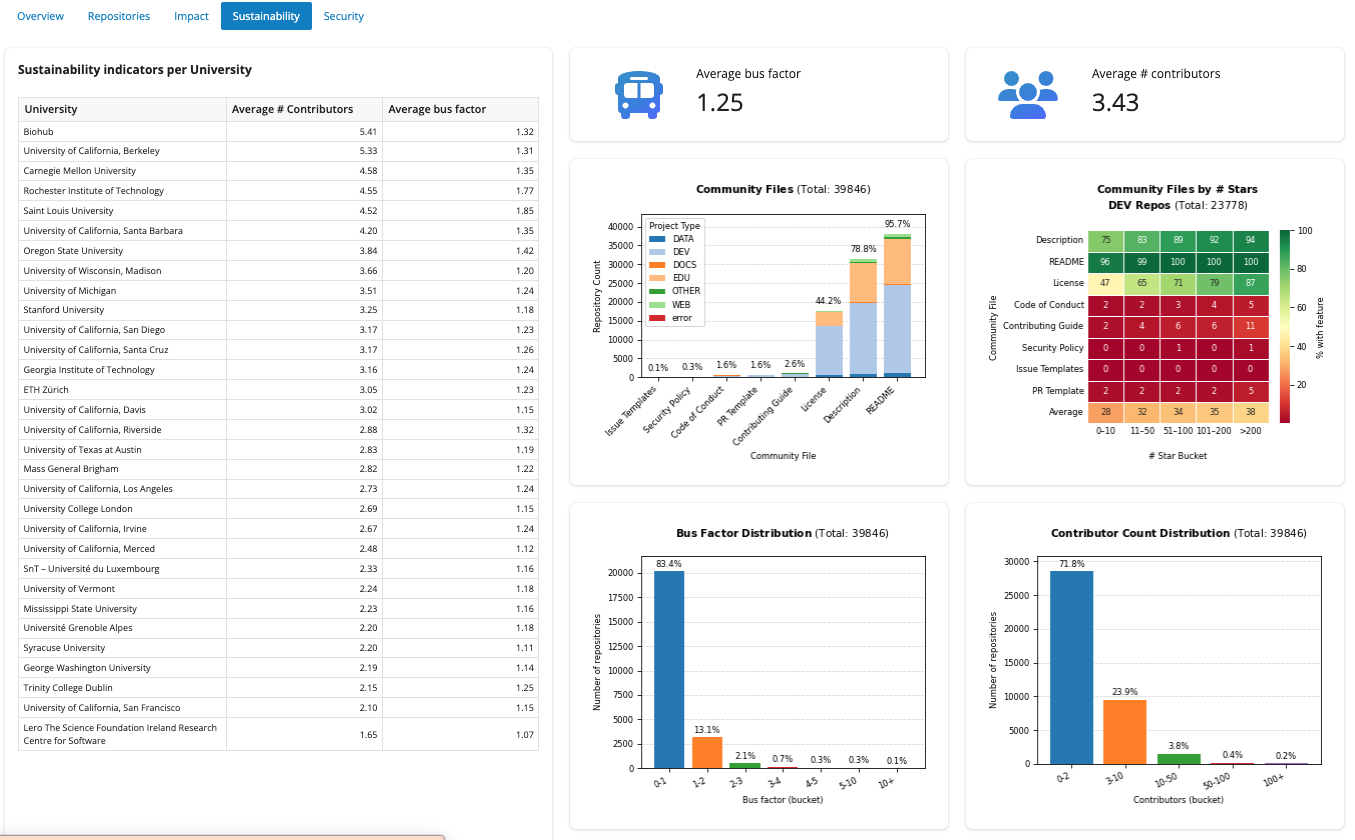
Task: Switch to the Repositories tab
Action: 119,16
